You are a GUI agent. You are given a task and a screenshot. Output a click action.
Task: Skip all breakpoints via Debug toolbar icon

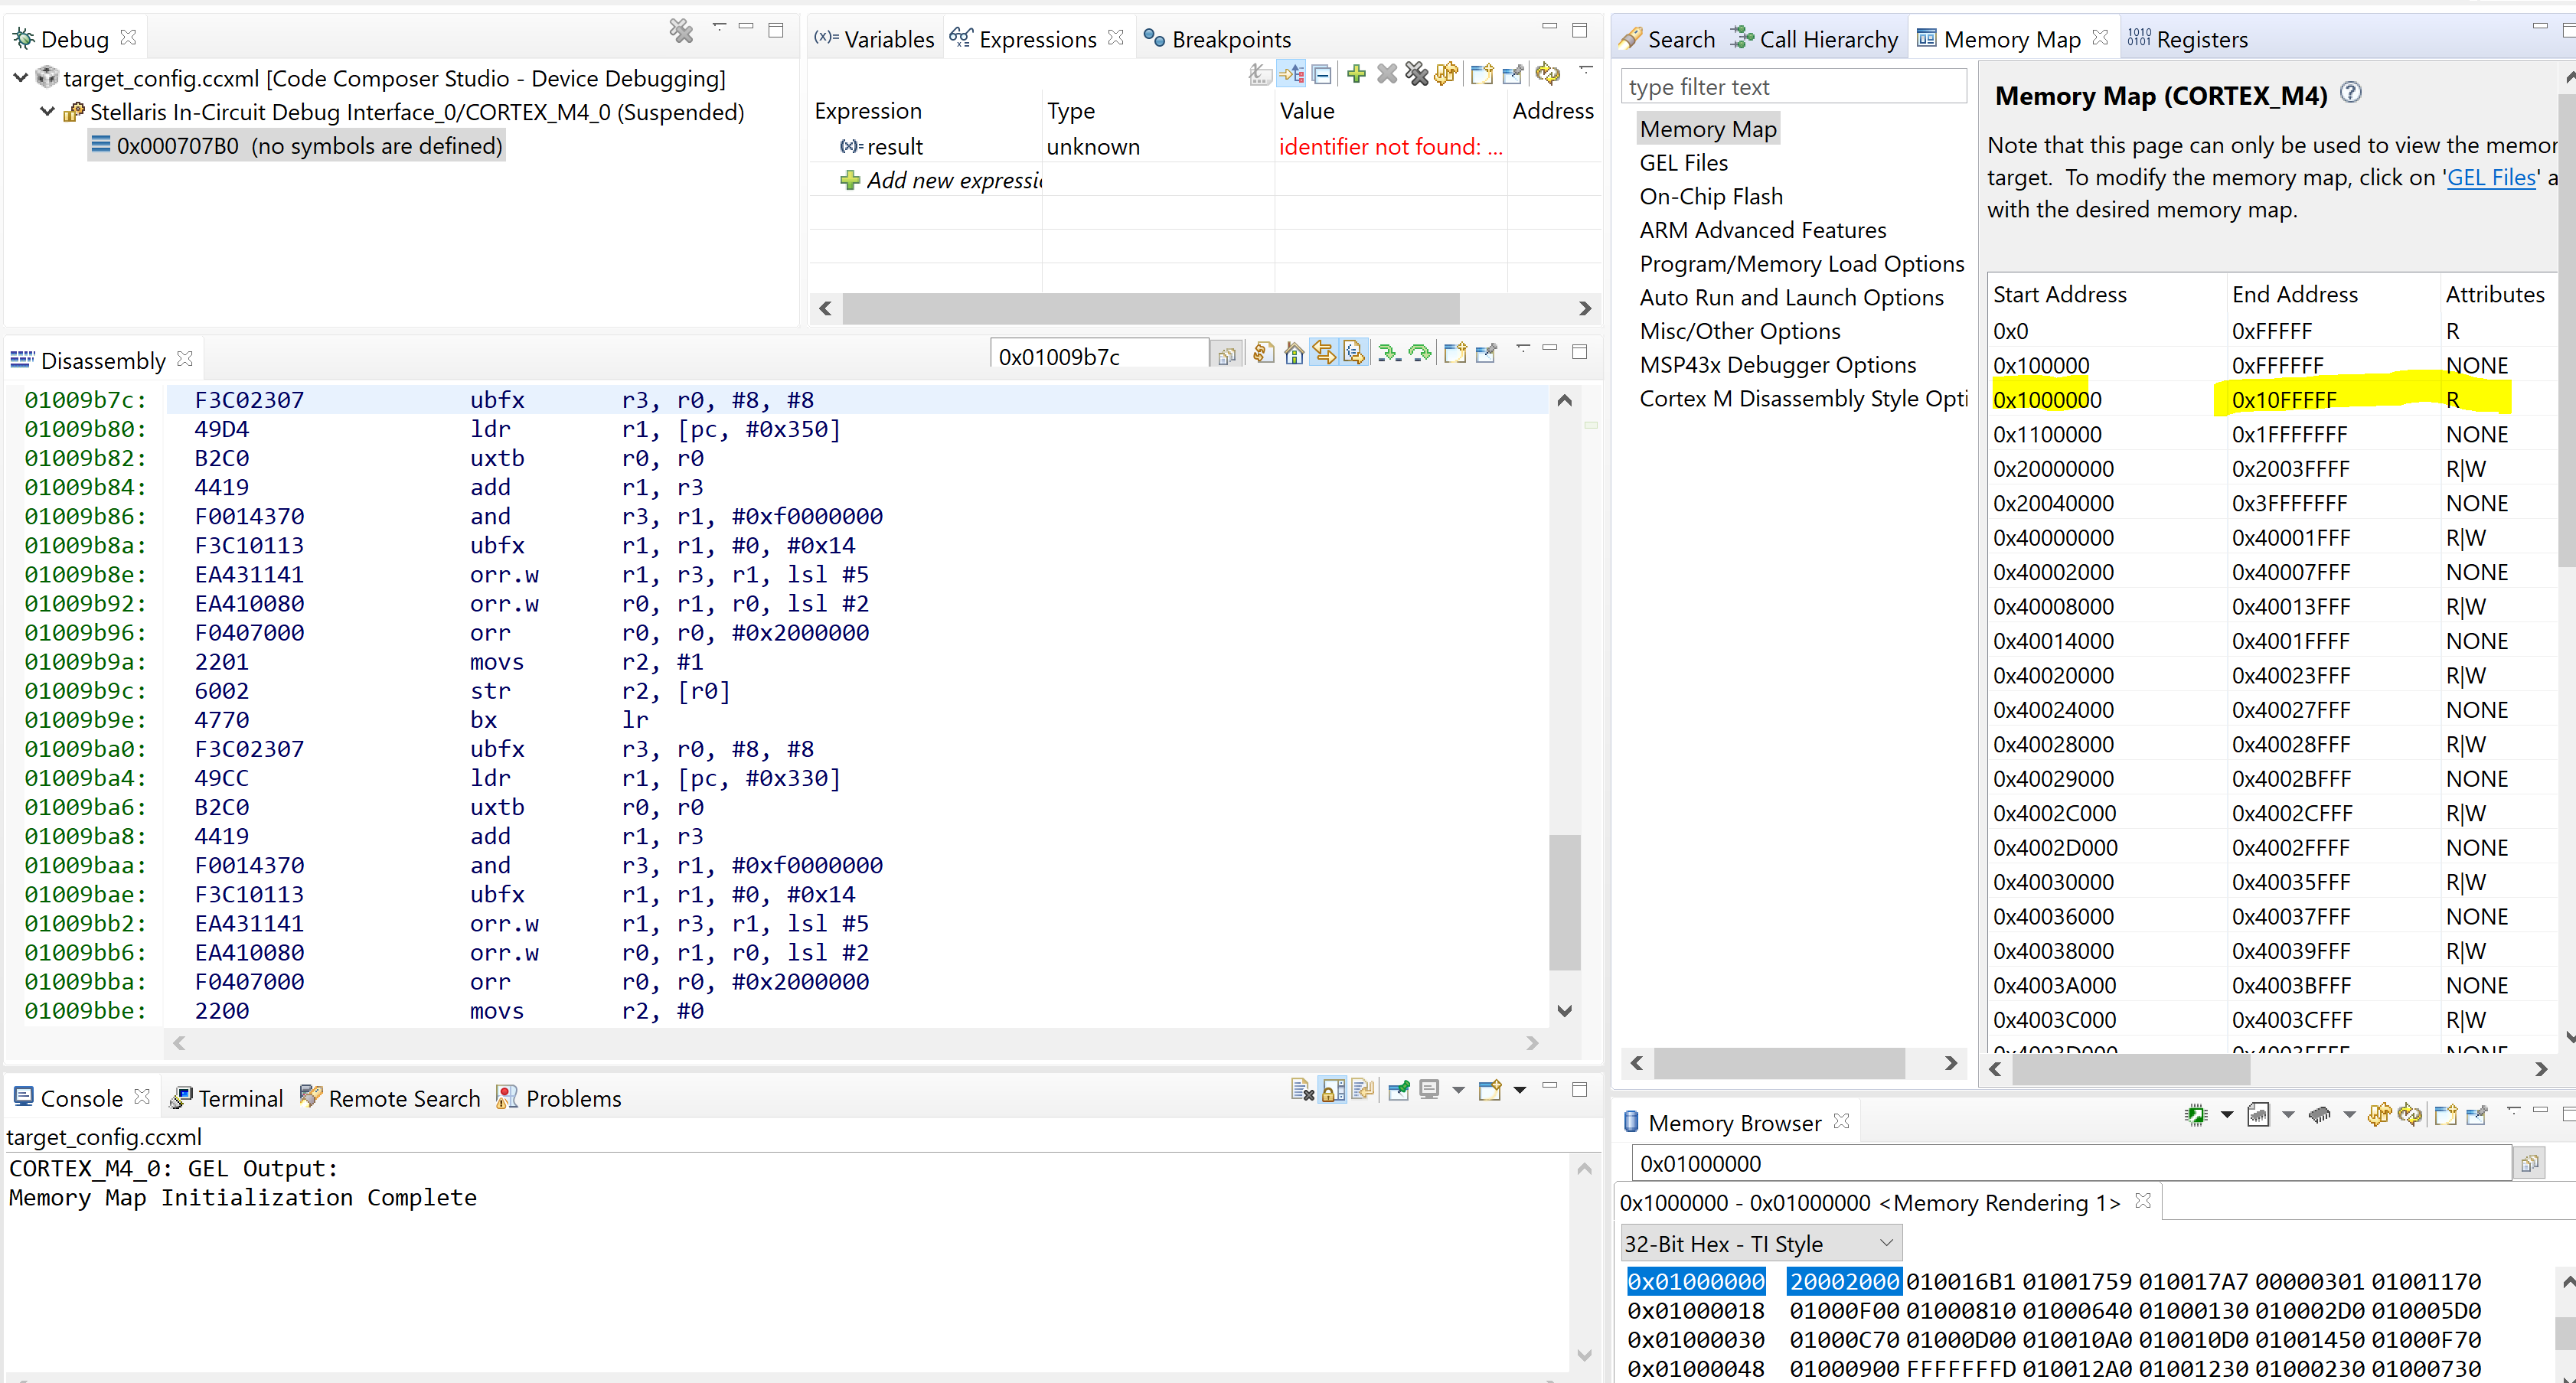click(681, 31)
